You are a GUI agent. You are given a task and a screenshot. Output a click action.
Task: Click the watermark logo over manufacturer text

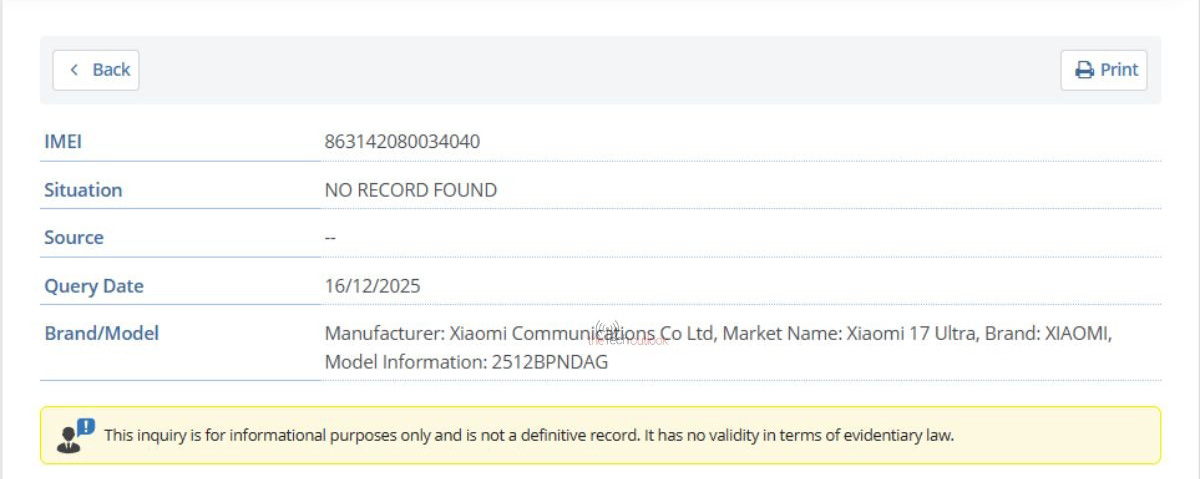coord(608,333)
